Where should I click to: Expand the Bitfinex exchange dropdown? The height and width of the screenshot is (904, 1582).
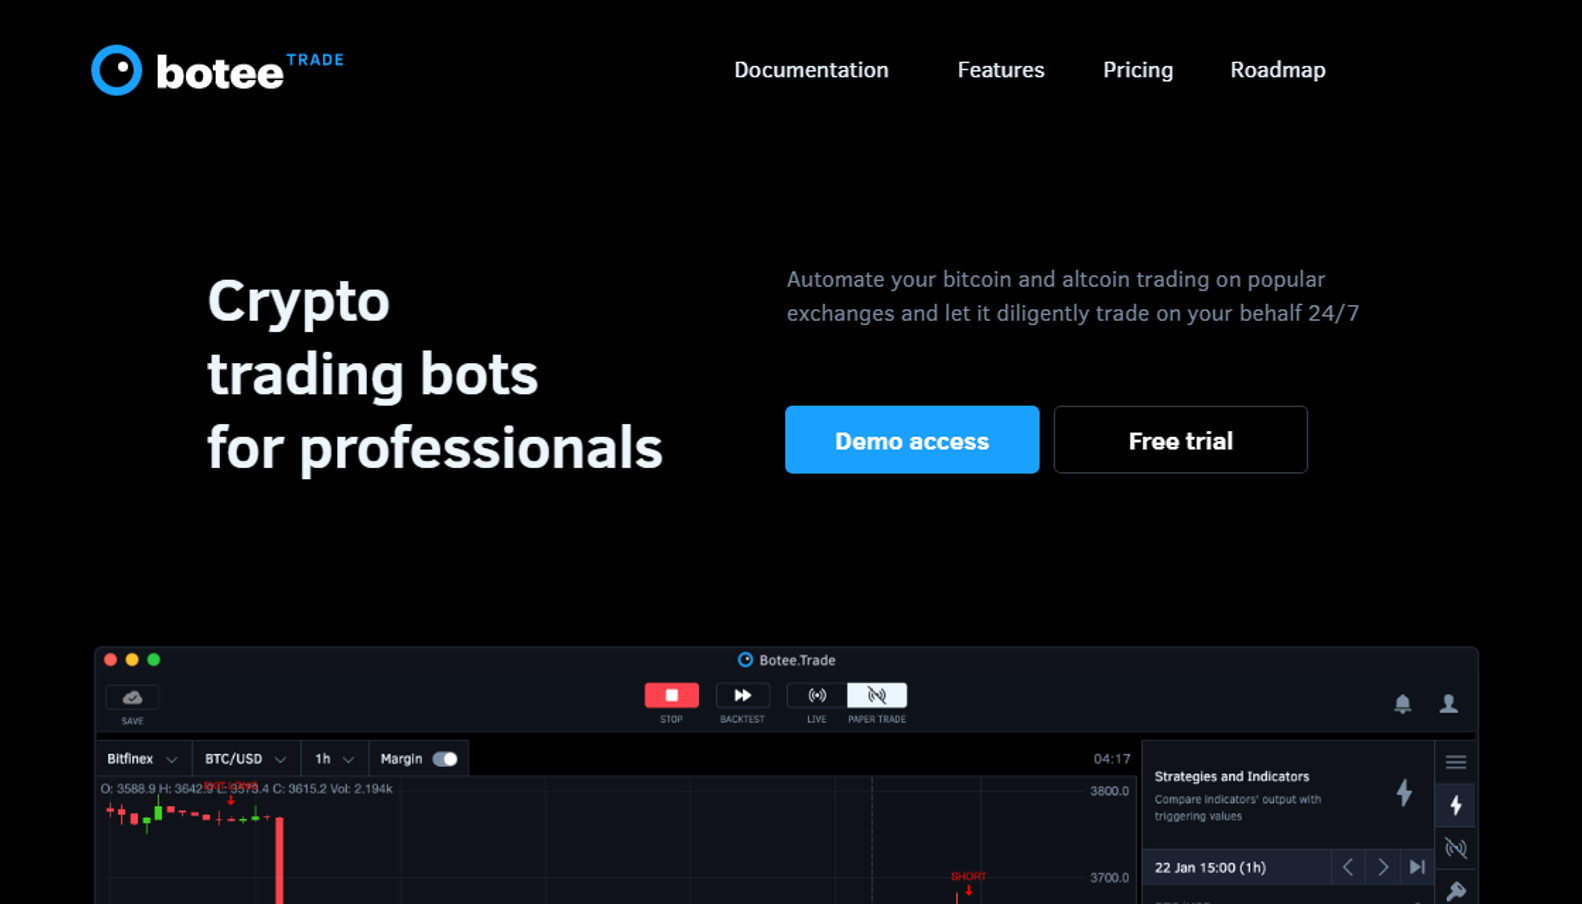coord(142,759)
